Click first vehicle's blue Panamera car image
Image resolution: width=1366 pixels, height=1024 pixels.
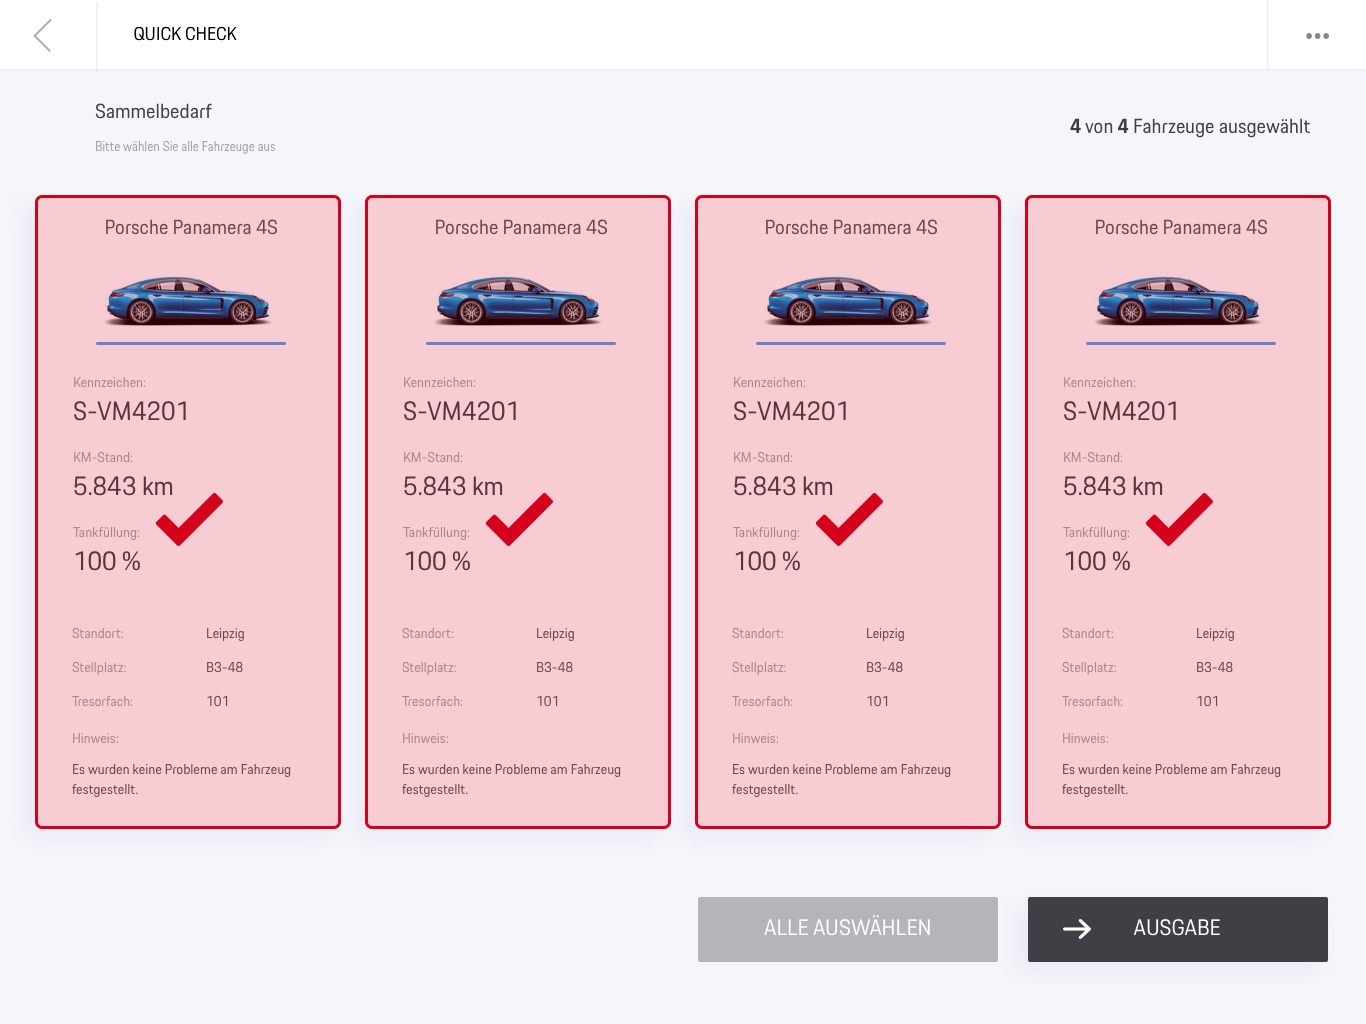[189, 301]
